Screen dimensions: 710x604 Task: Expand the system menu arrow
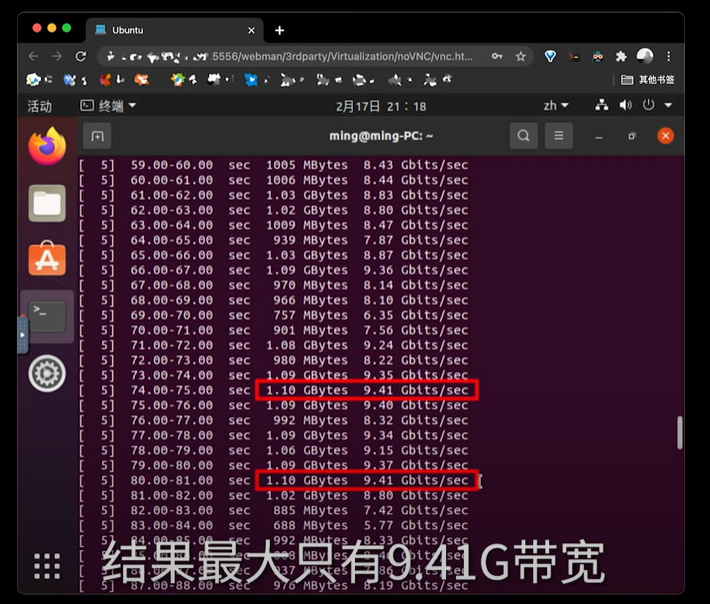tap(668, 105)
